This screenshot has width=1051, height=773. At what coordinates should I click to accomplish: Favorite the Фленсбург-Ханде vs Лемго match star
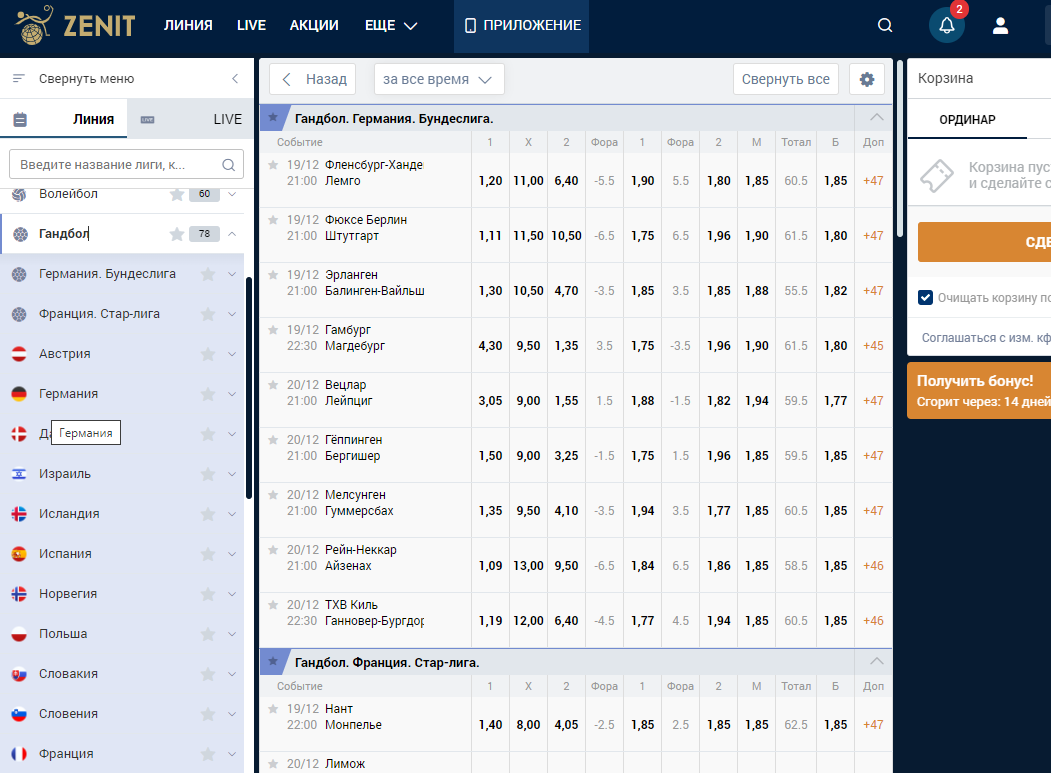coord(273,164)
